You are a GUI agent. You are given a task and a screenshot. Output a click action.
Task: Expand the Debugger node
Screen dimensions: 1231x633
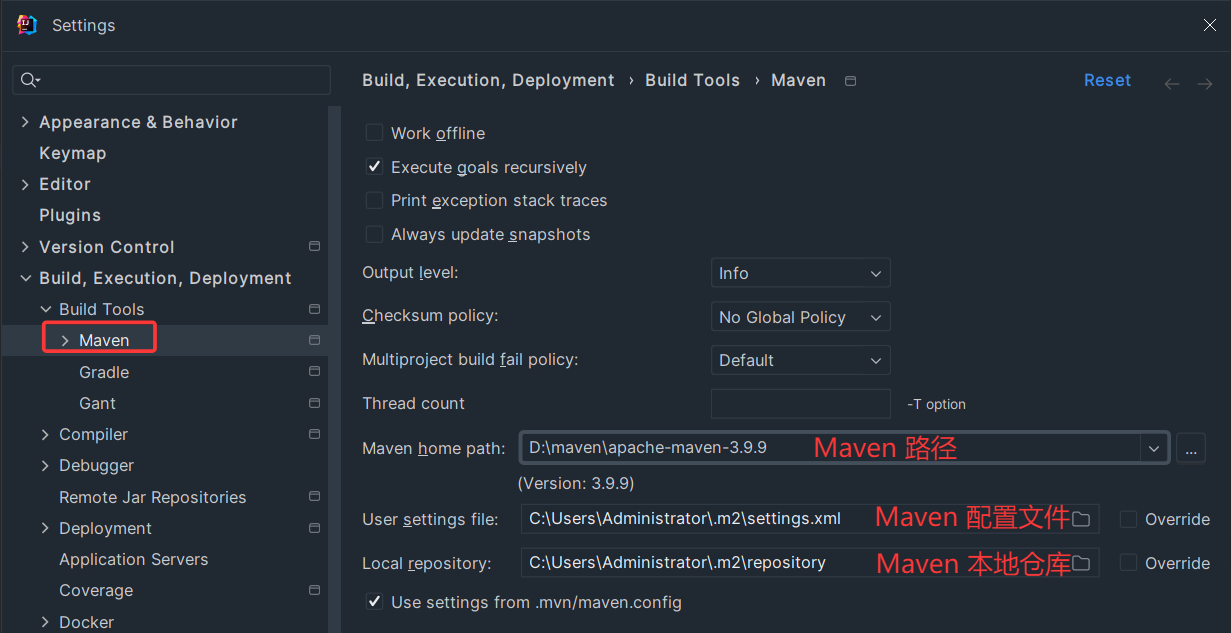45,465
